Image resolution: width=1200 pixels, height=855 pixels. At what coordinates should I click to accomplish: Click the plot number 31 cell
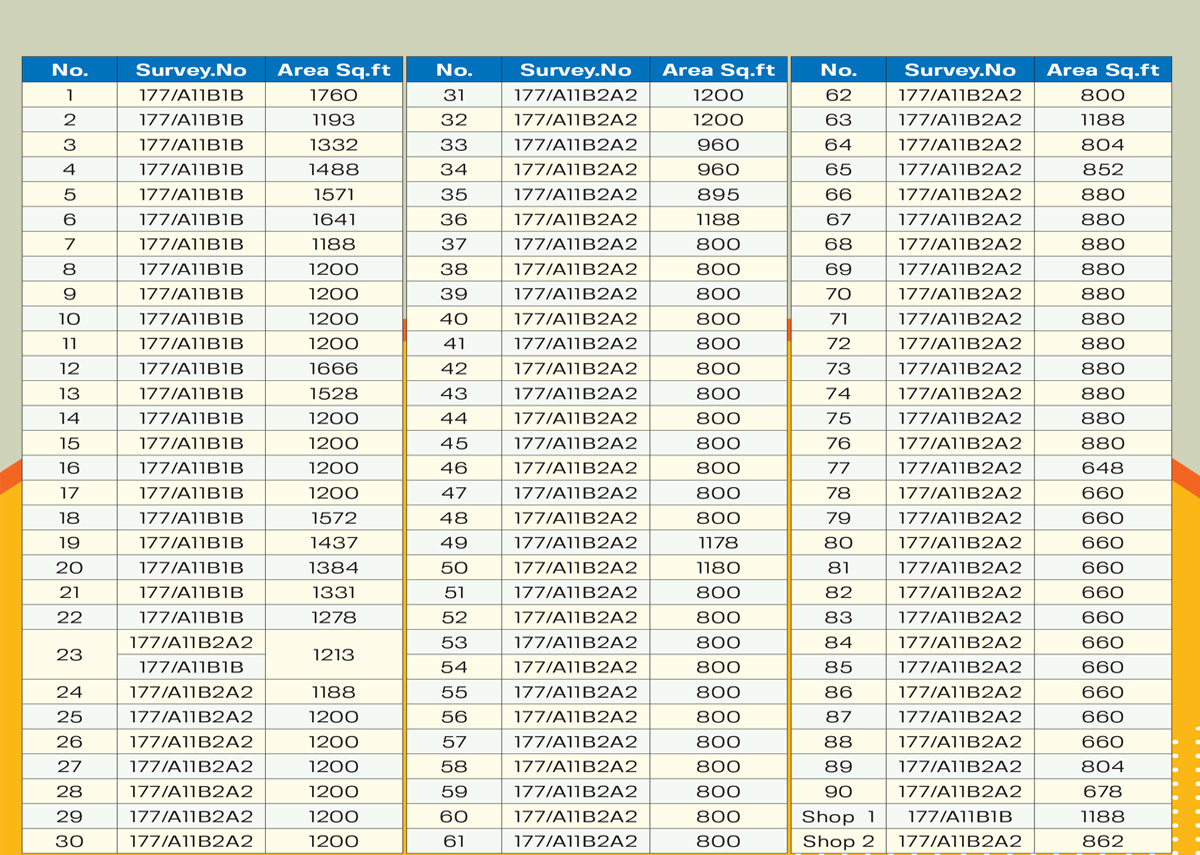pyautogui.click(x=454, y=96)
